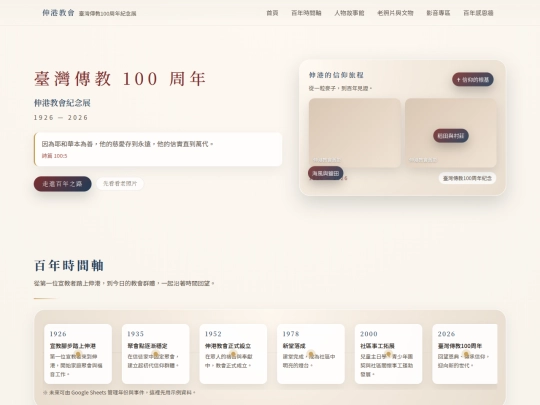Click the scripture quote card 因為耶和華本為善

click(158, 149)
